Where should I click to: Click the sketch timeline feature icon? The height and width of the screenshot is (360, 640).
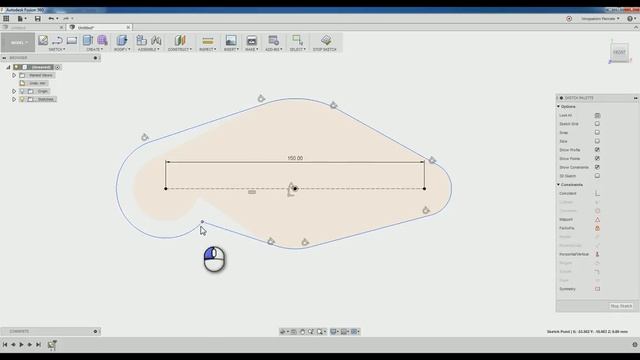coord(52,344)
